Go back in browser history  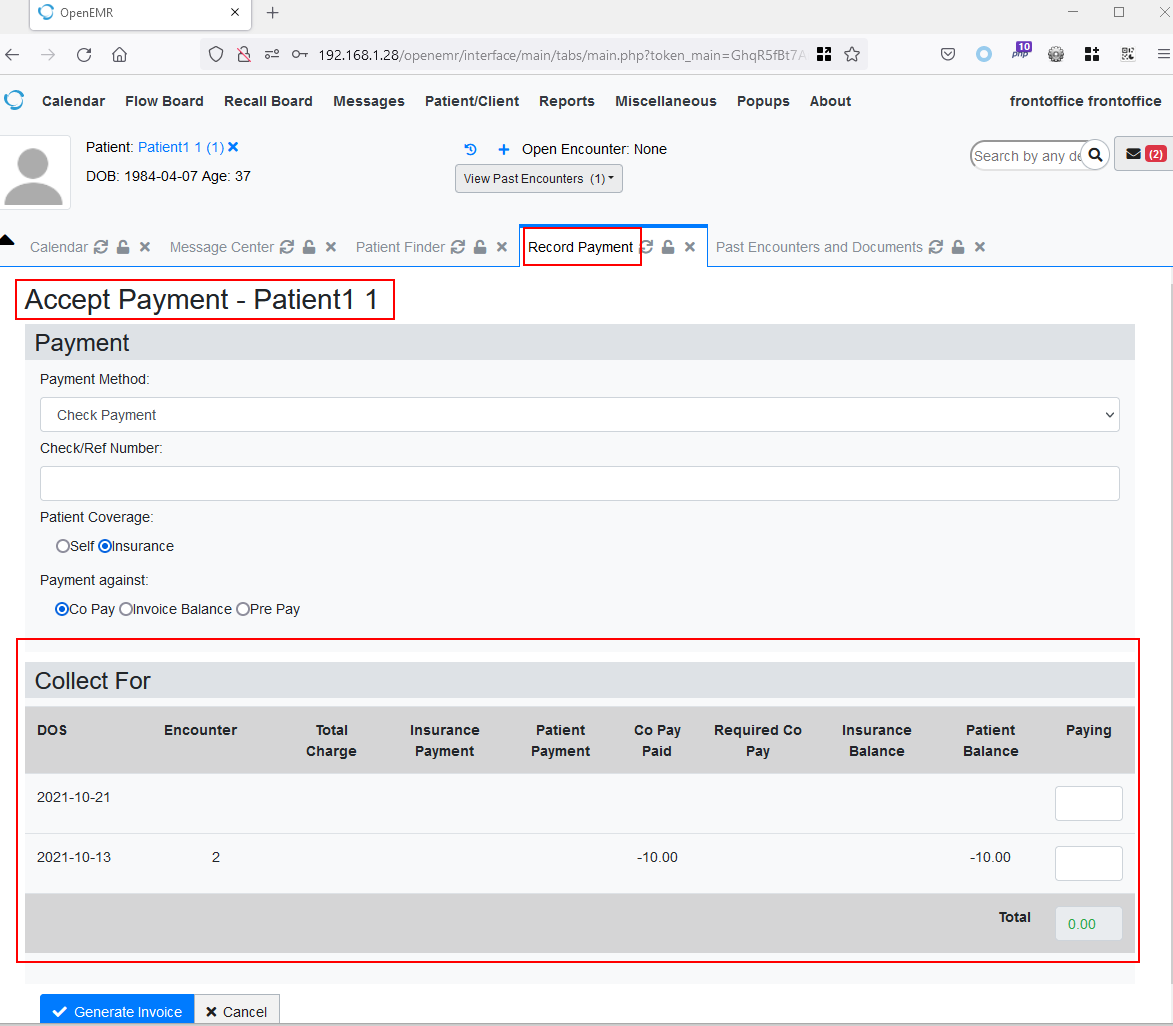pyautogui.click(x=12, y=55)
